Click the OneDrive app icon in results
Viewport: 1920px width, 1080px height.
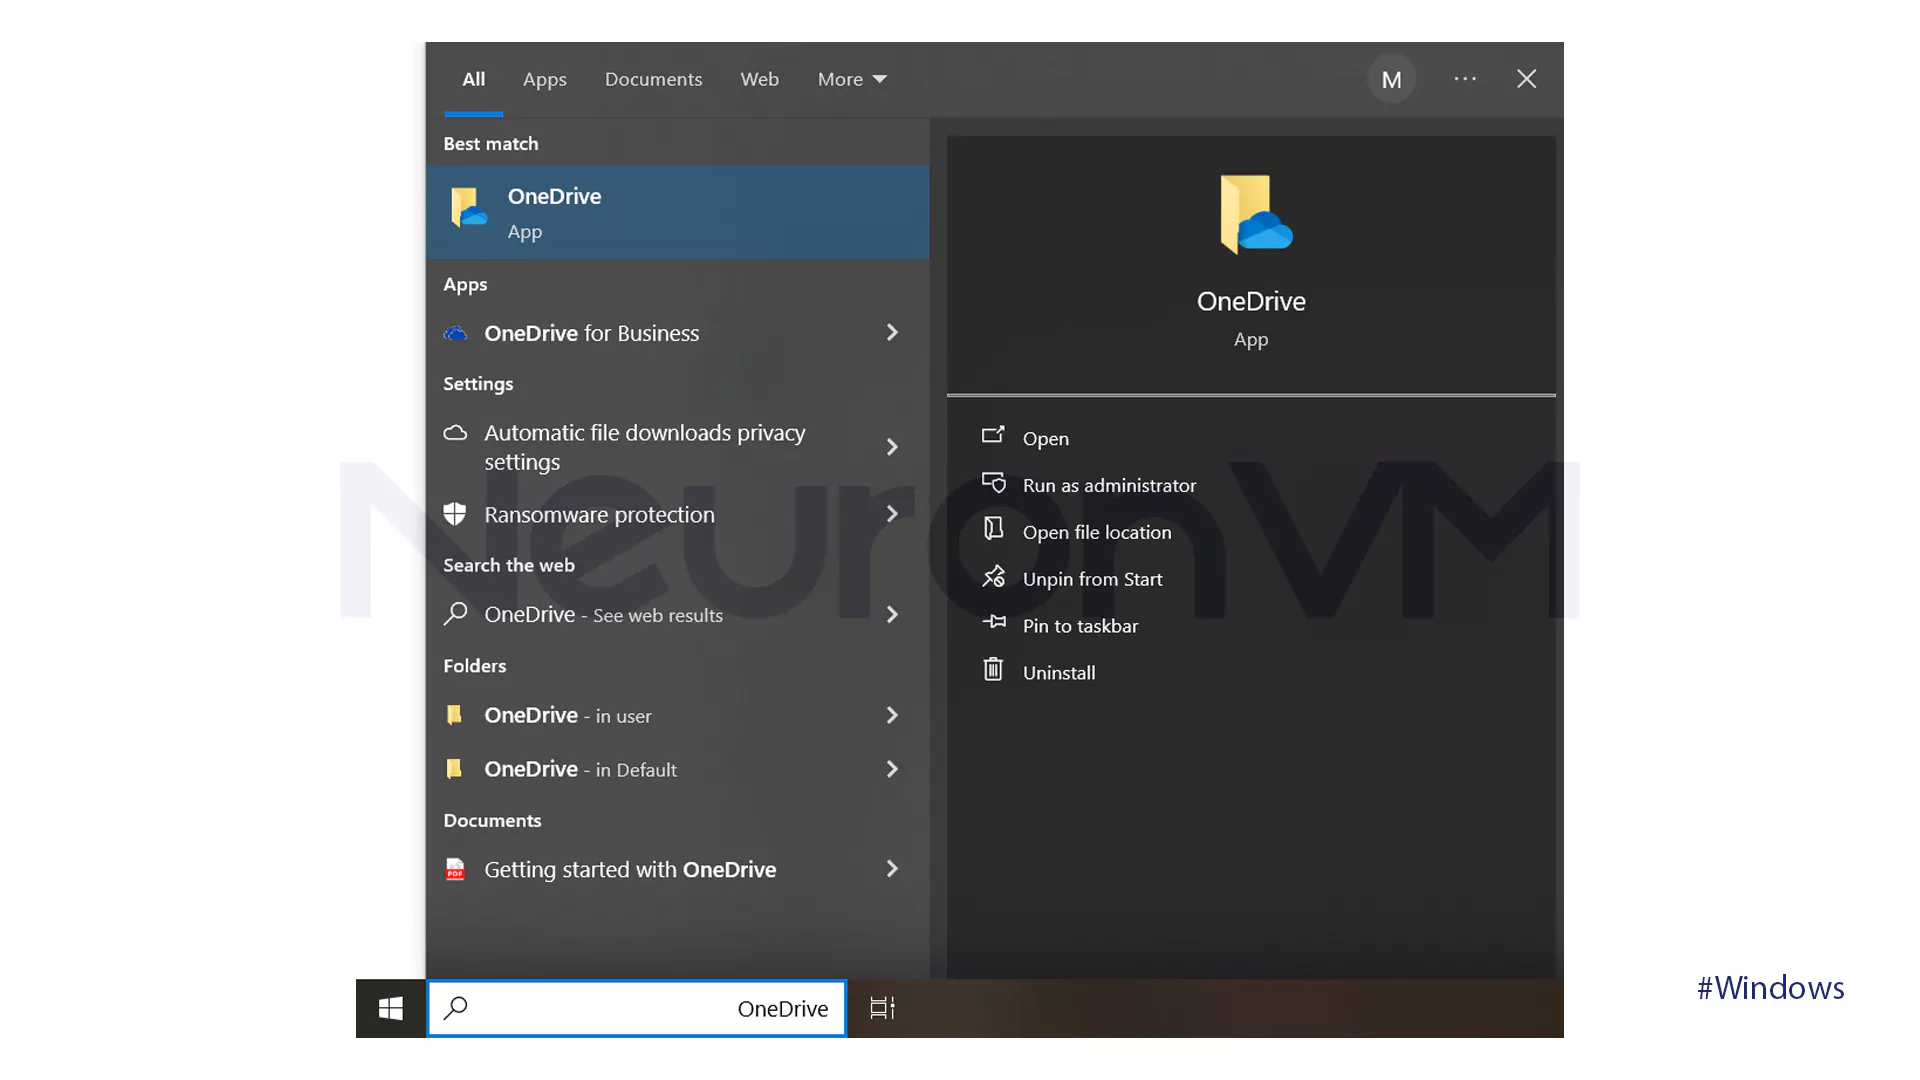point(467,211)
